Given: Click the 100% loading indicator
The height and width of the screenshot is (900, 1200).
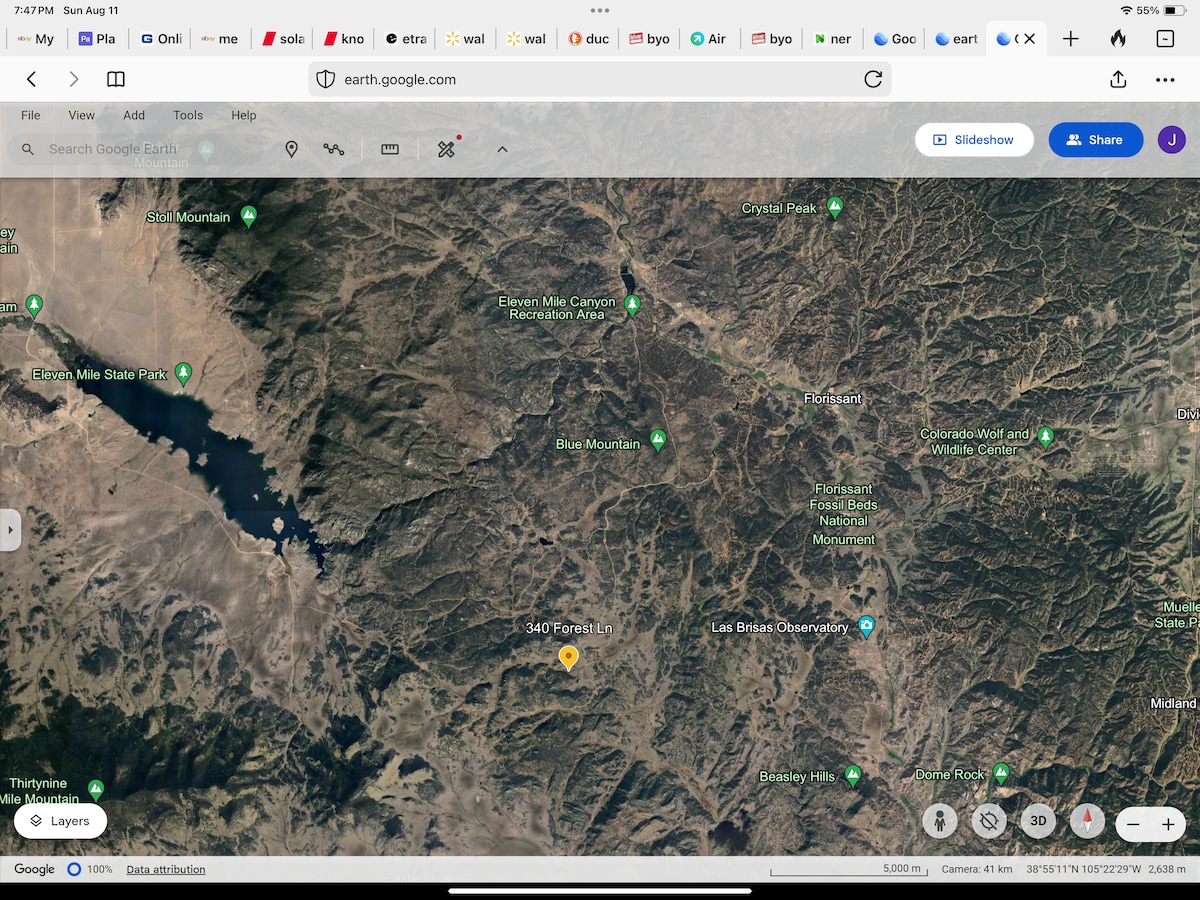Looking at the screenshot, I should [x=90, y=870].
